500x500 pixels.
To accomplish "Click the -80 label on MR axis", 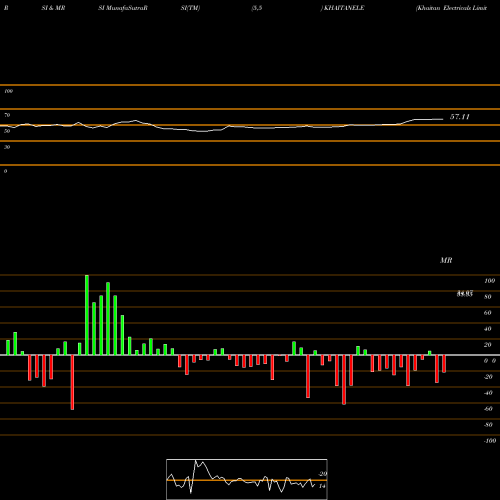I will pos(488,425).
